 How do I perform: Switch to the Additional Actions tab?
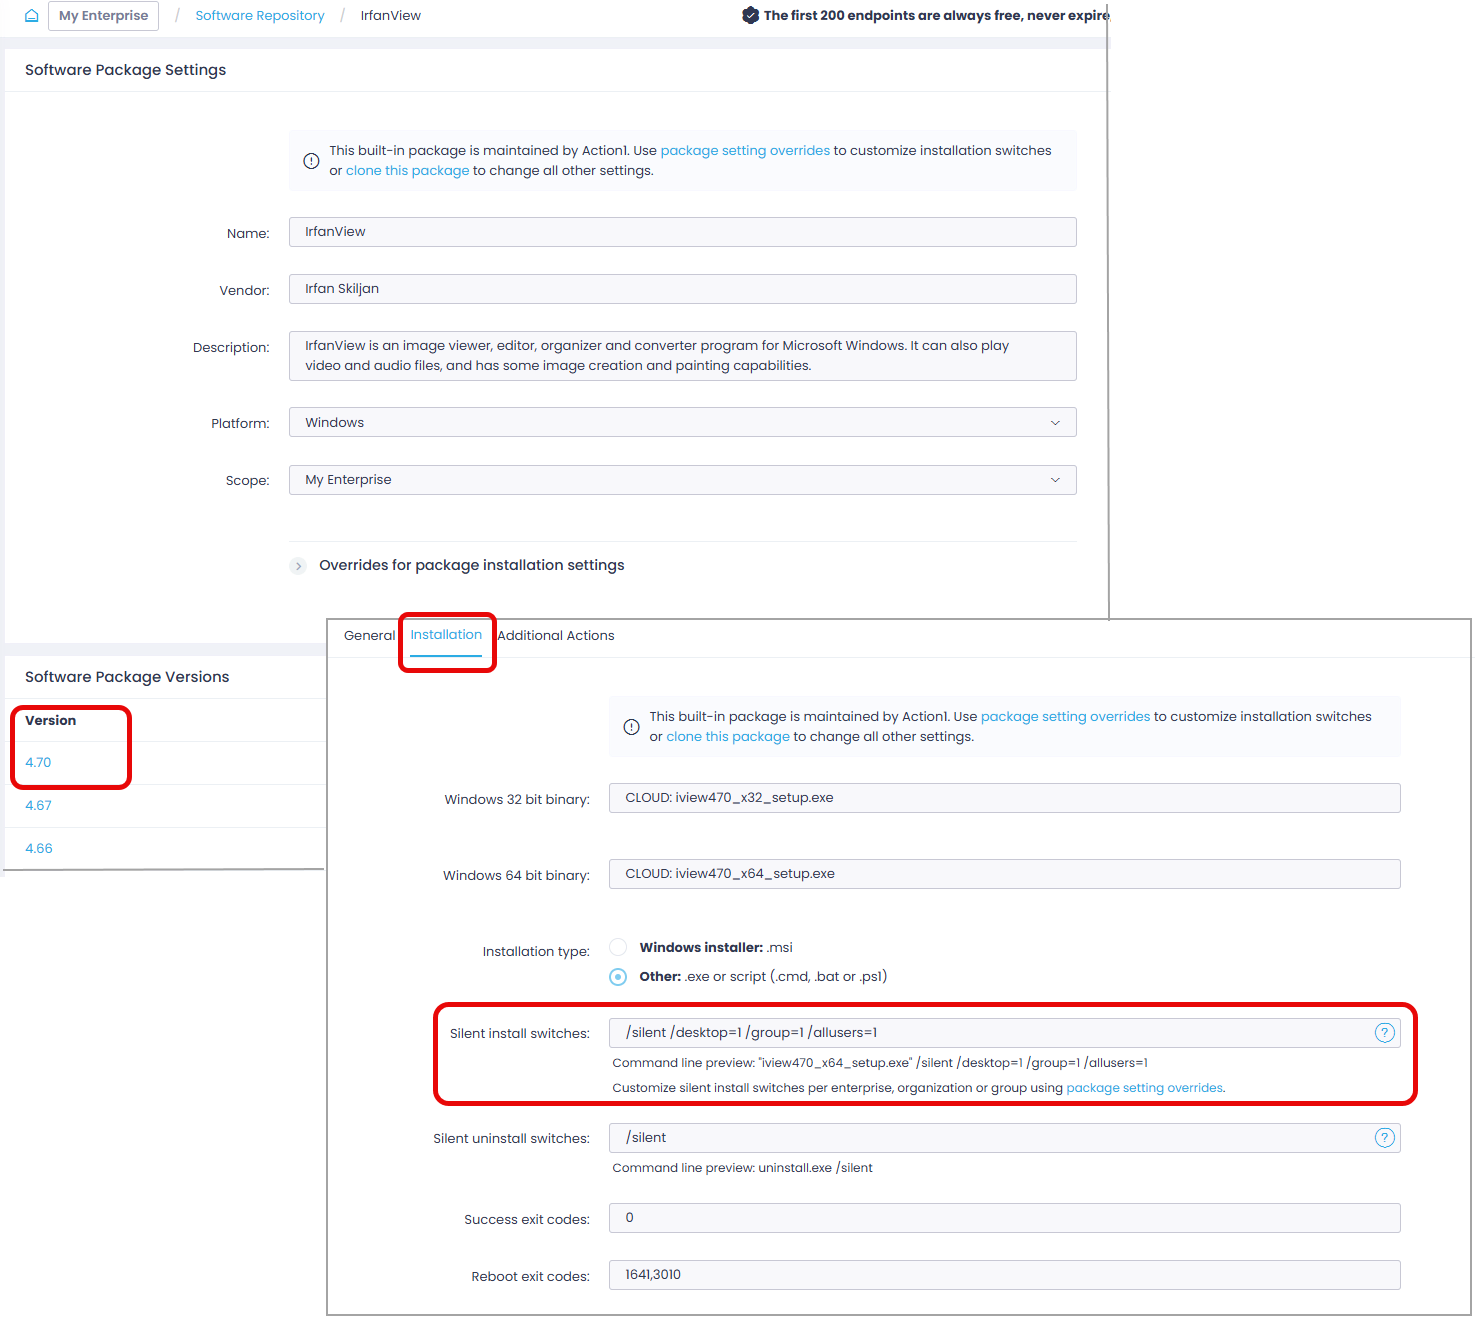(556, 635)
